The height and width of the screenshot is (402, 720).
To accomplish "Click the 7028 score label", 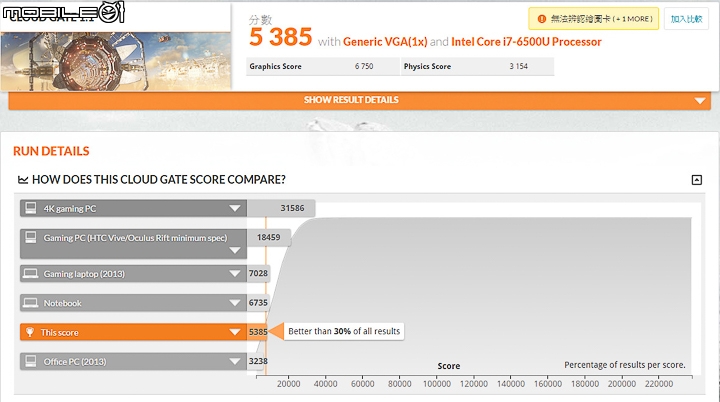I will [x=258, y=273].
